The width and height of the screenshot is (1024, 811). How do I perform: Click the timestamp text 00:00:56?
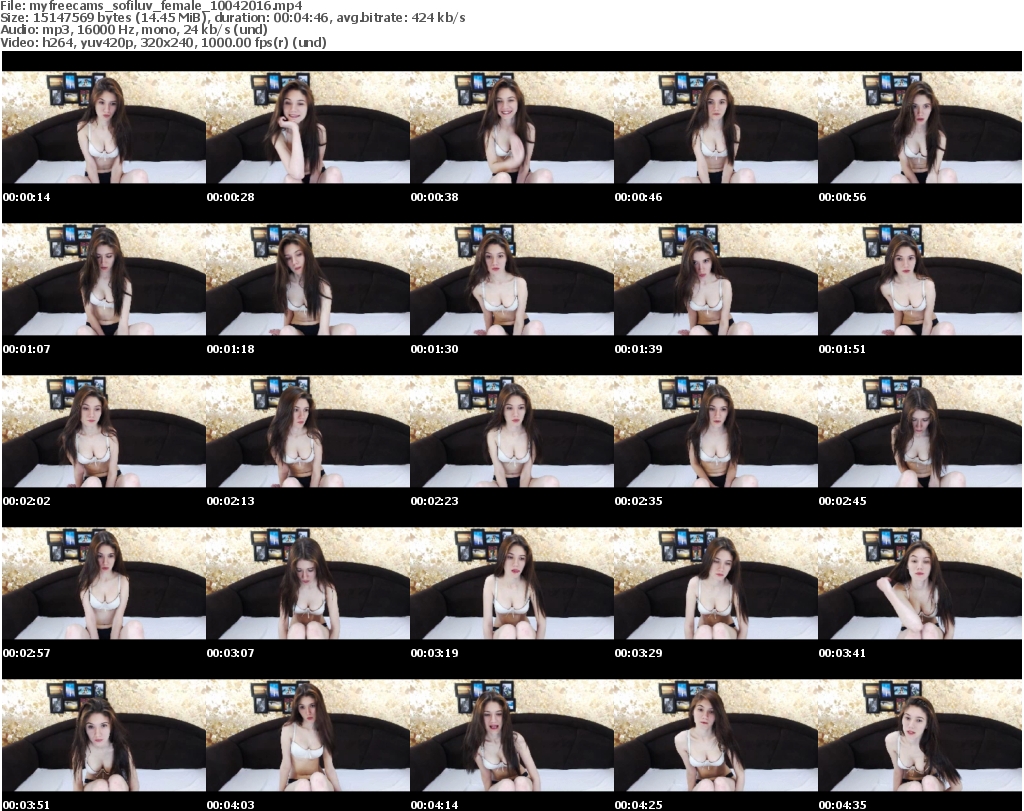(842, 197)
